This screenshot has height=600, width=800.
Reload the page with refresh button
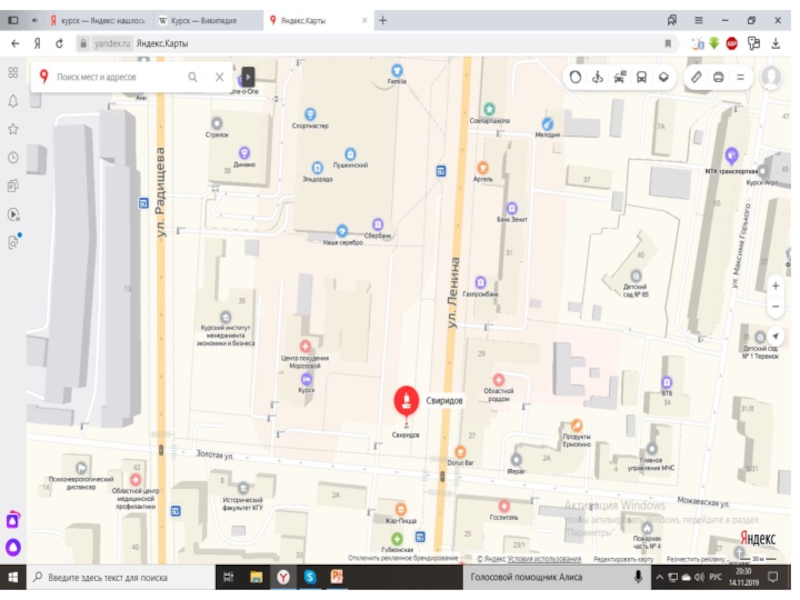coord(60,43)
